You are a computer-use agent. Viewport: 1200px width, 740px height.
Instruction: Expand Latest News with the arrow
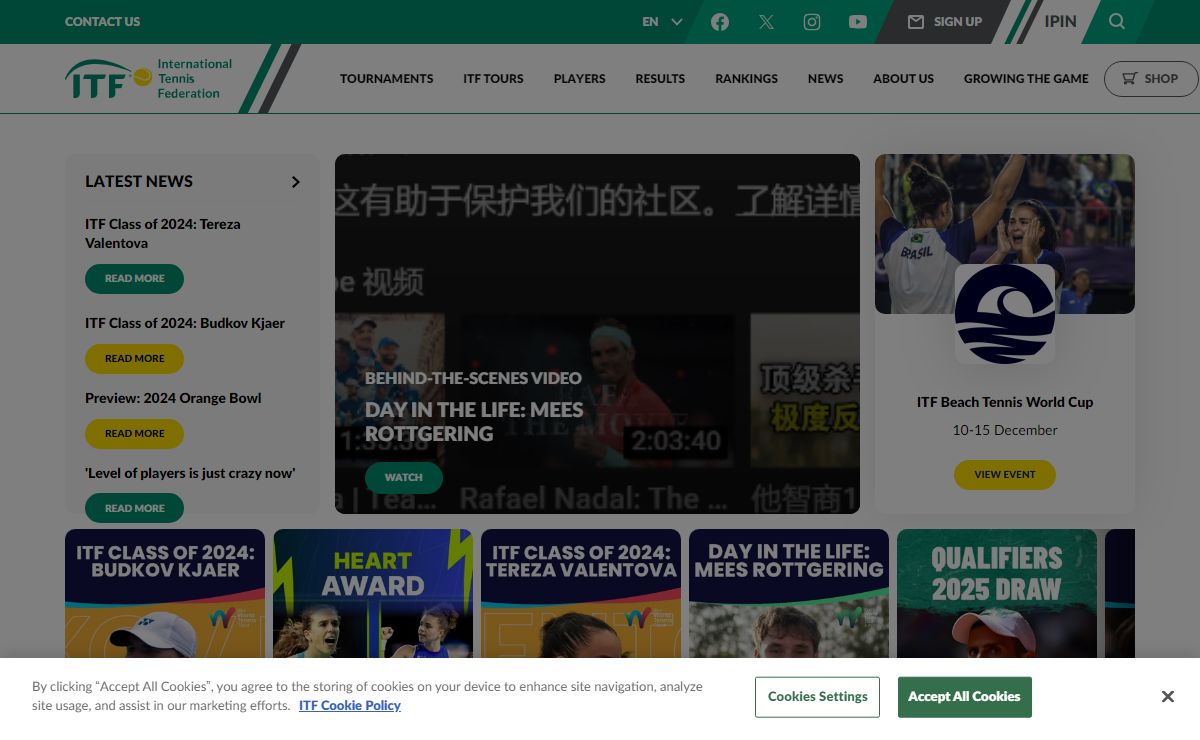pos(295,182)
